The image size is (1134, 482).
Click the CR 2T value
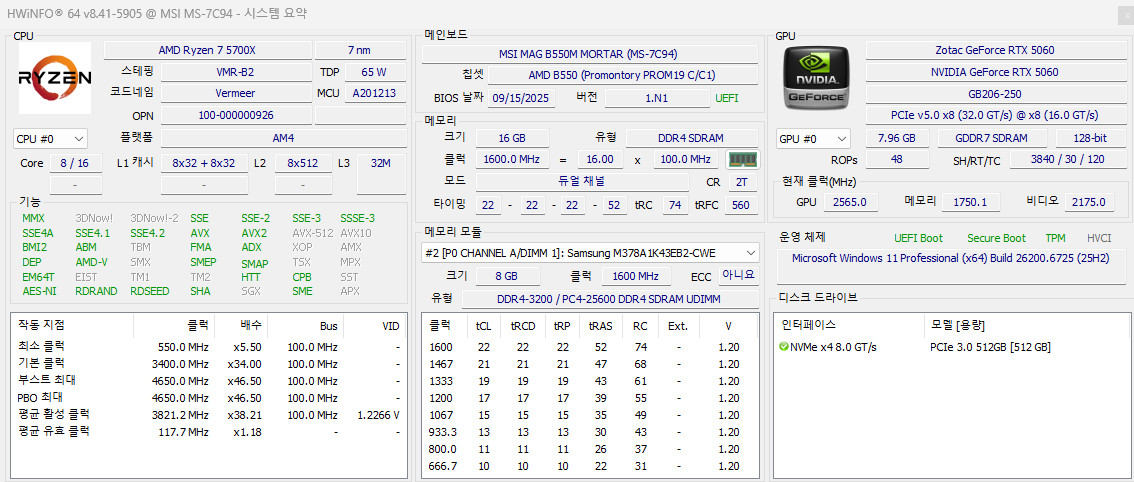pos(742,182)
